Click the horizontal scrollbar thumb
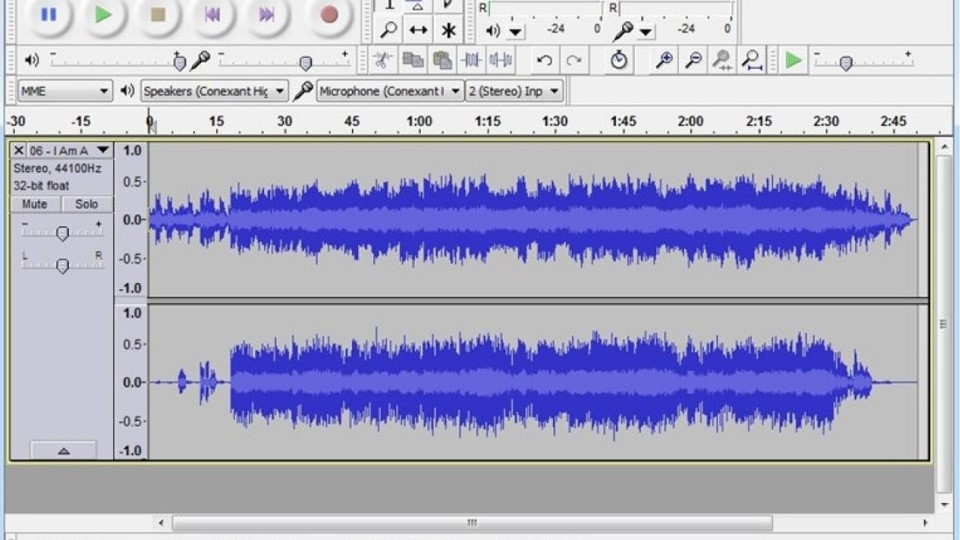 click(472, 523)
